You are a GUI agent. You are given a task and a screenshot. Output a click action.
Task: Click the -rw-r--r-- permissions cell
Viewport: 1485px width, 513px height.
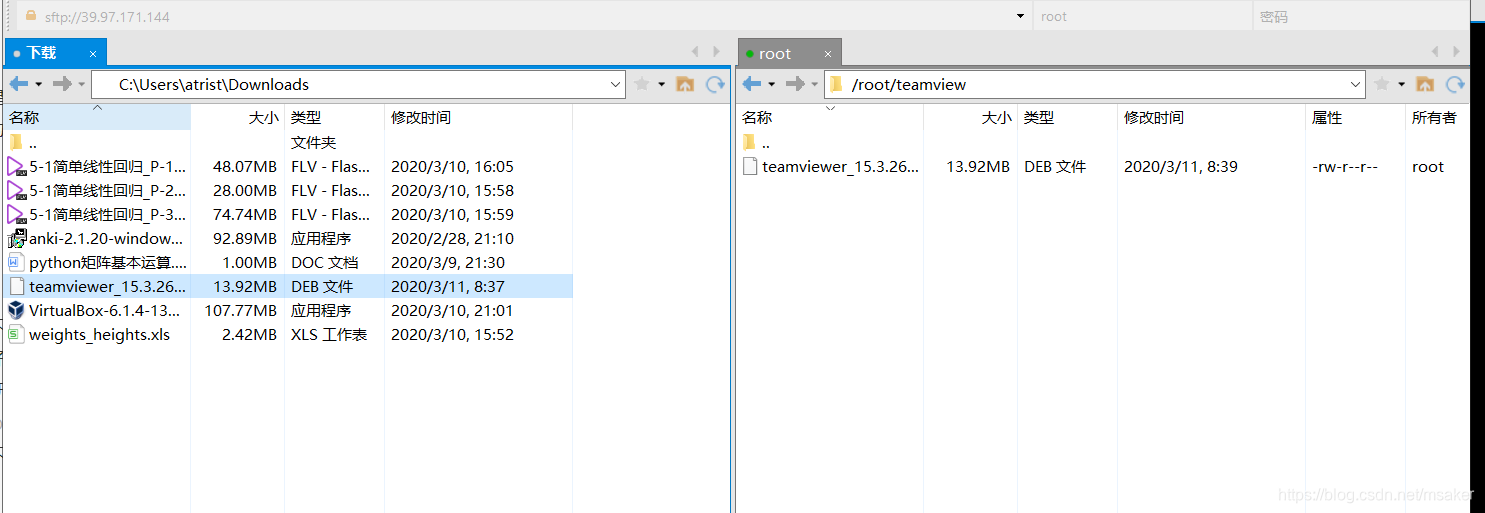(1345, 167)
